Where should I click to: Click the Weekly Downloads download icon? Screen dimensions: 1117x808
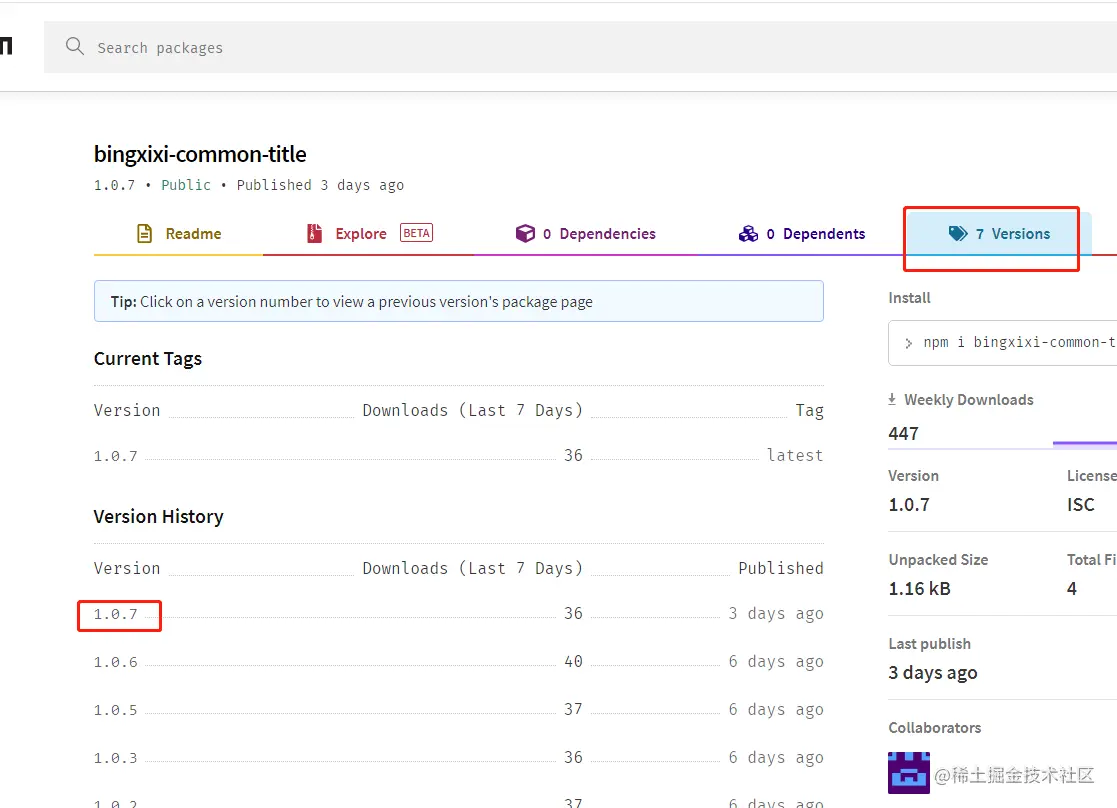[892, 399]
